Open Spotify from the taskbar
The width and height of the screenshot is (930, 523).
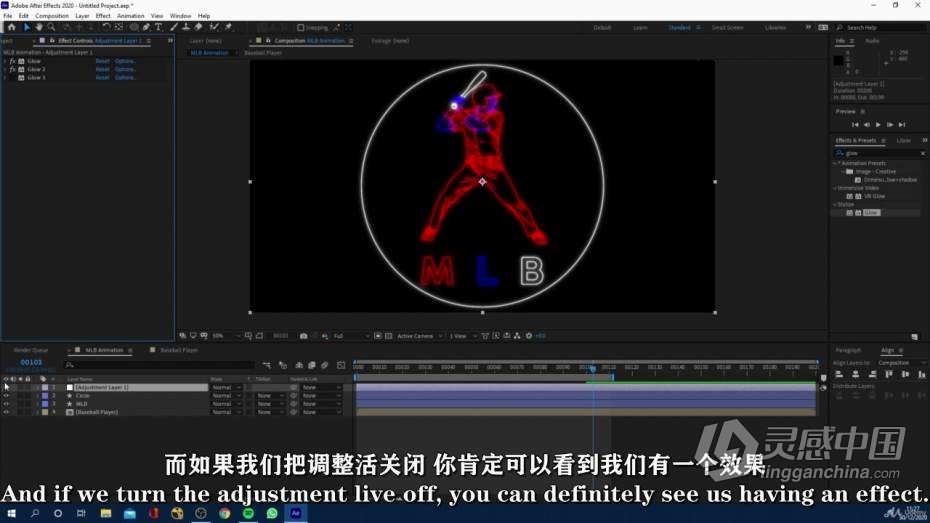pos(248,514)
